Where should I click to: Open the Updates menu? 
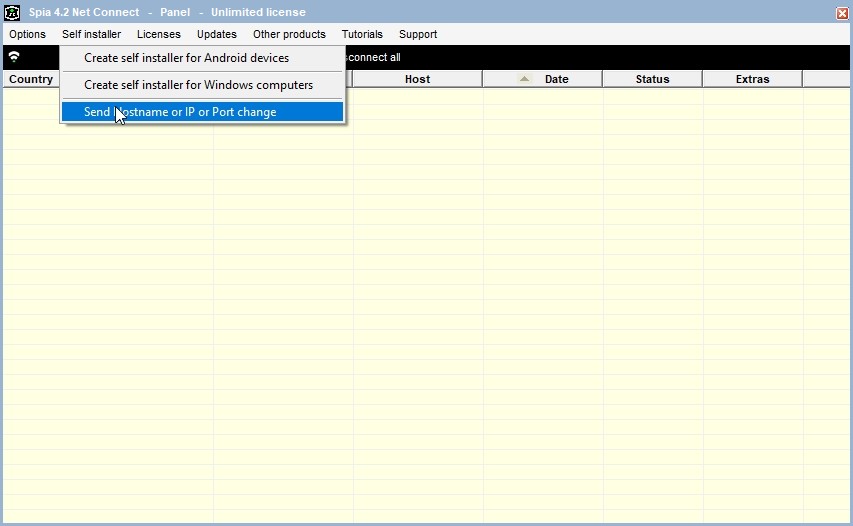(x=217, y=34)
